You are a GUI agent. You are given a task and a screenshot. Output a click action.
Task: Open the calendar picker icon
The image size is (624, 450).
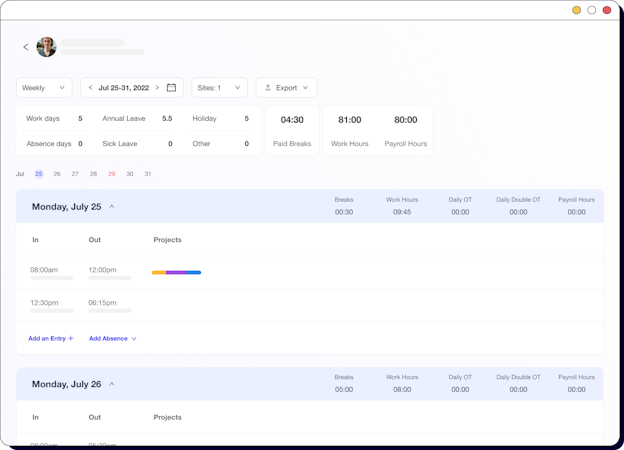click(x=171, y=88)
